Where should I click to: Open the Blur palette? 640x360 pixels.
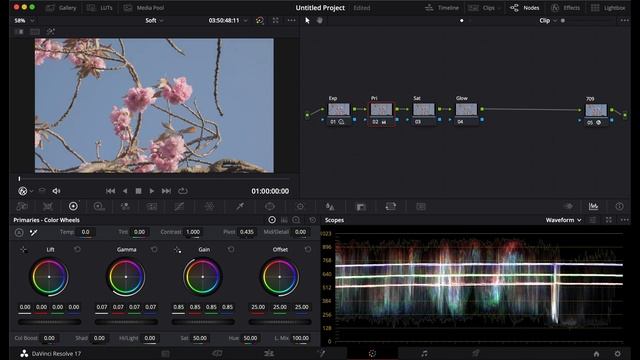pyautogui.click(x=330, y=207)
